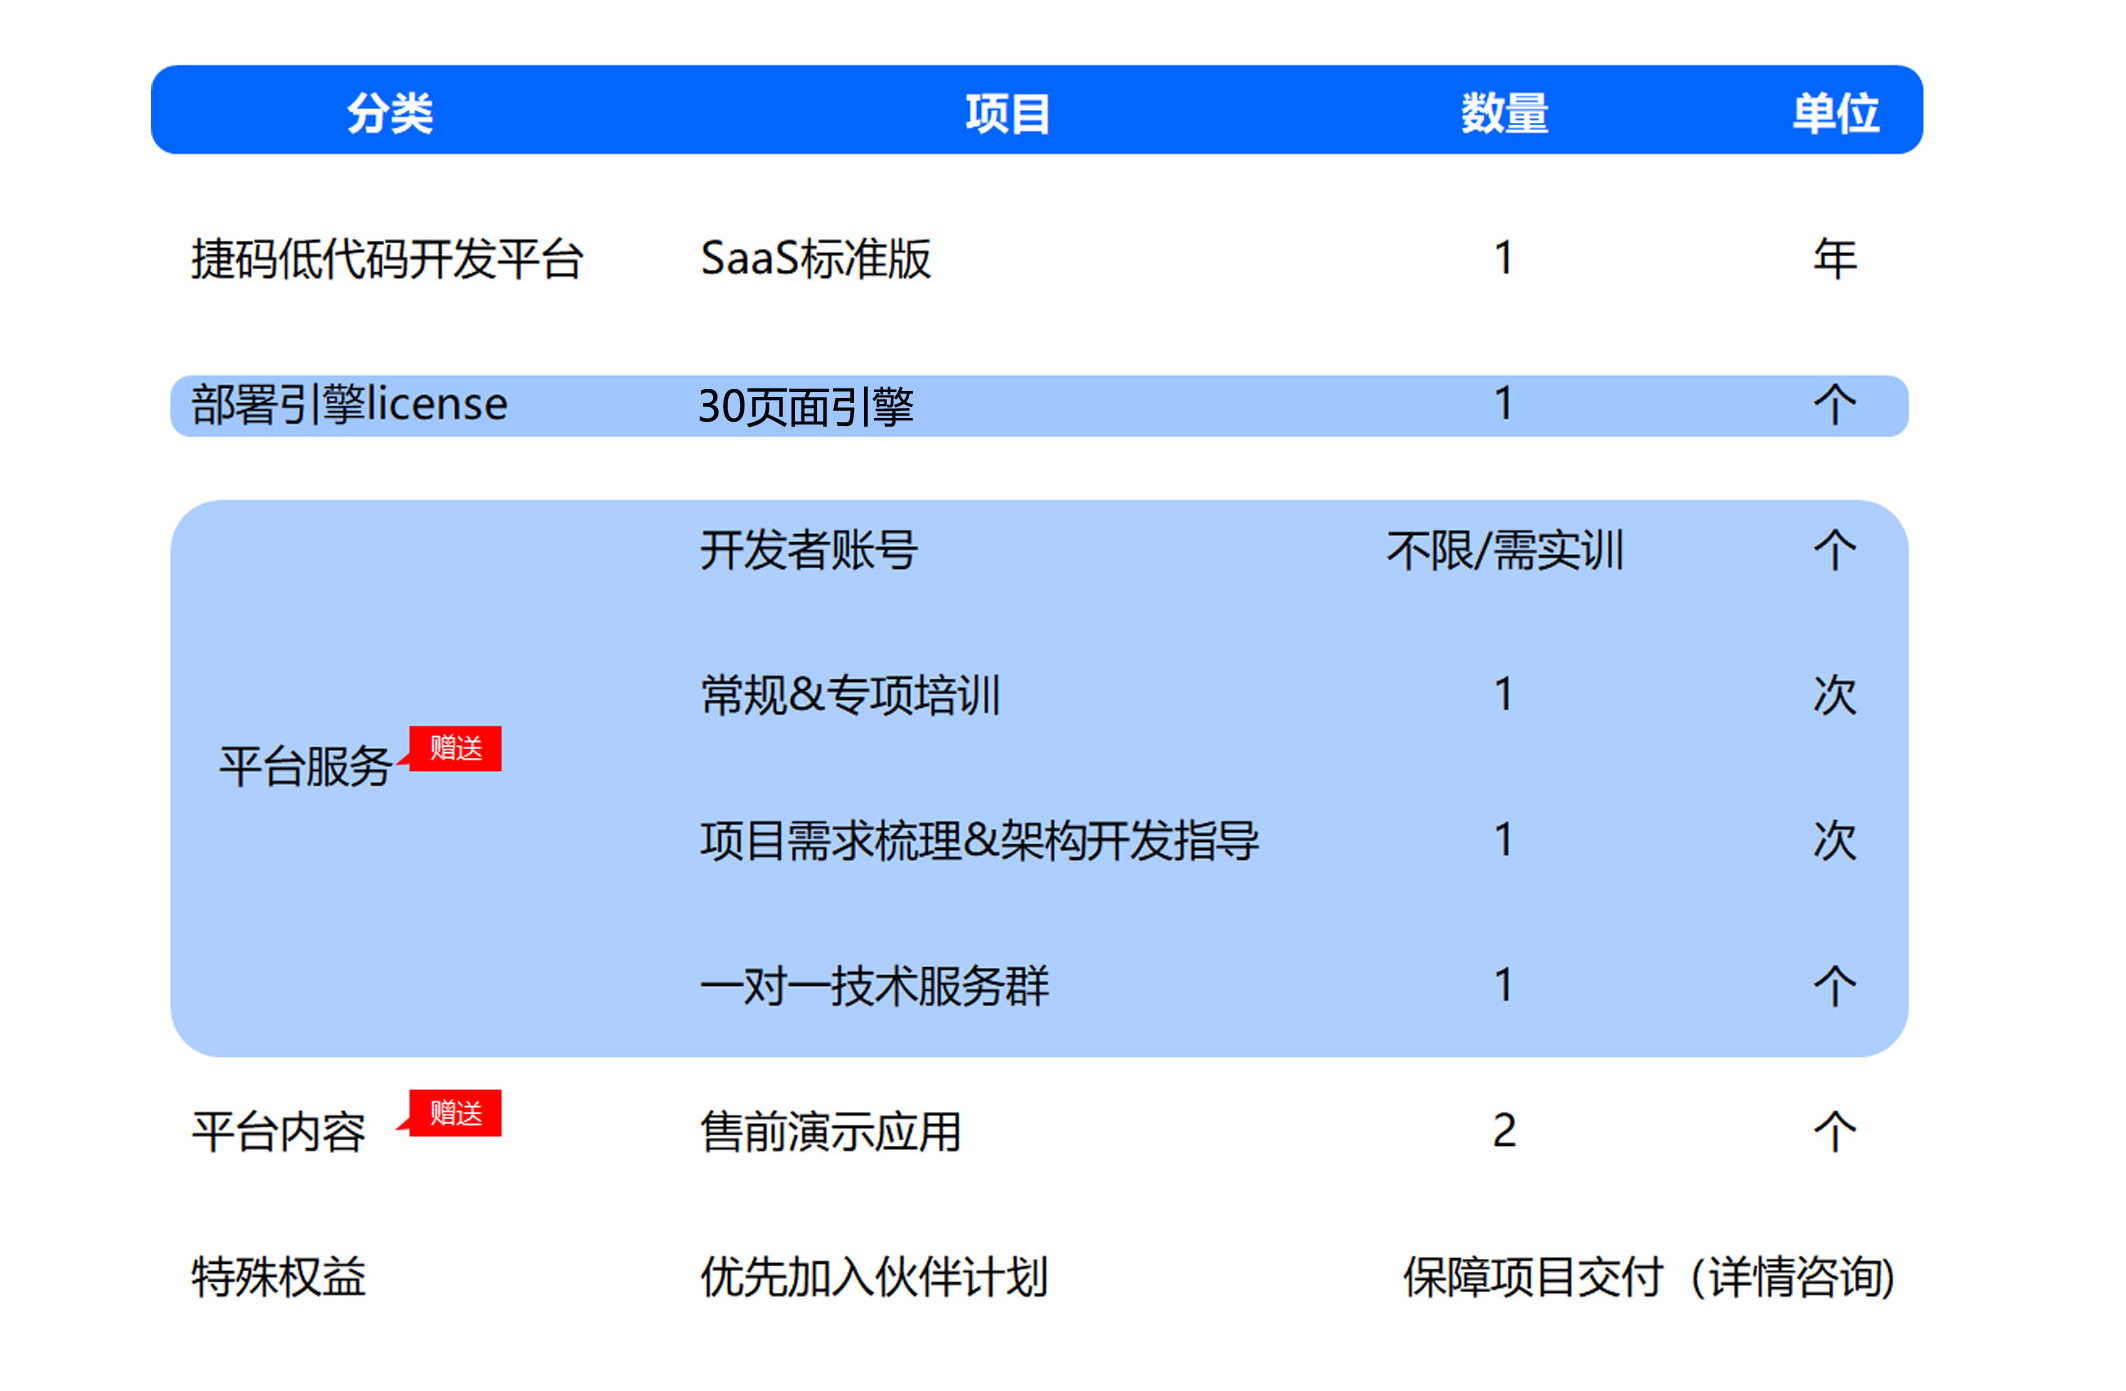Select the SaaS标准版 cell
The height and width of the screenshot is (1391, 2126).
pyautogui.click(x=815, y=259)
